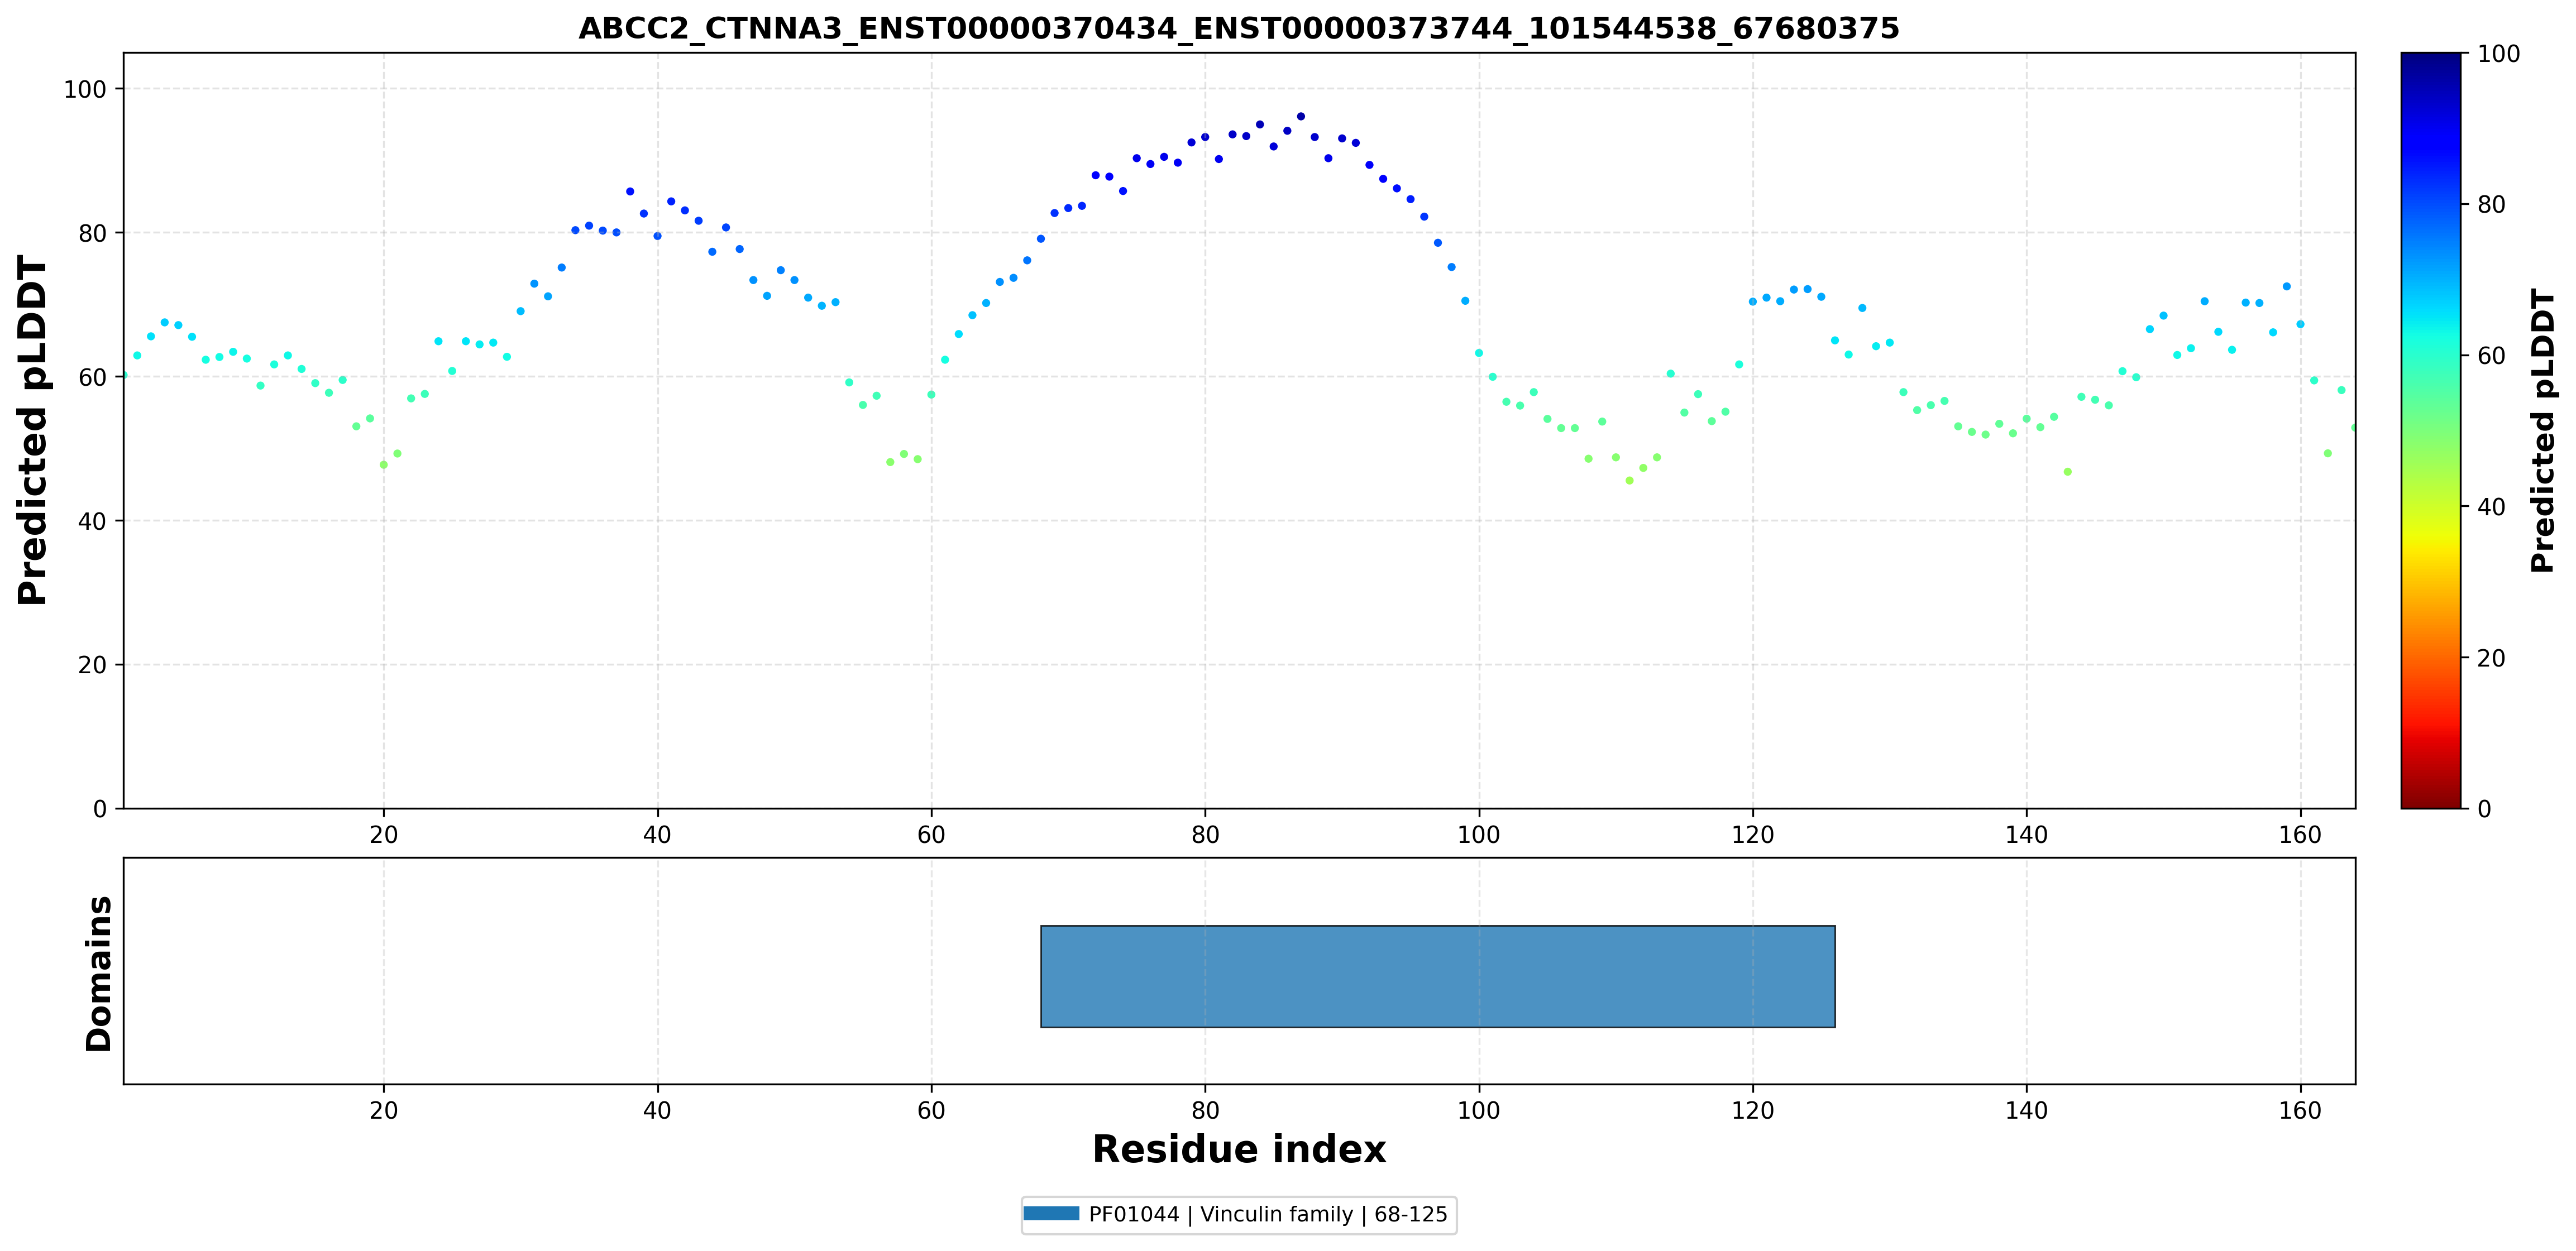Click the Predicted pLDDT y-axis label
Viewport: 2576px width, 1251px height.
point(32,430)
